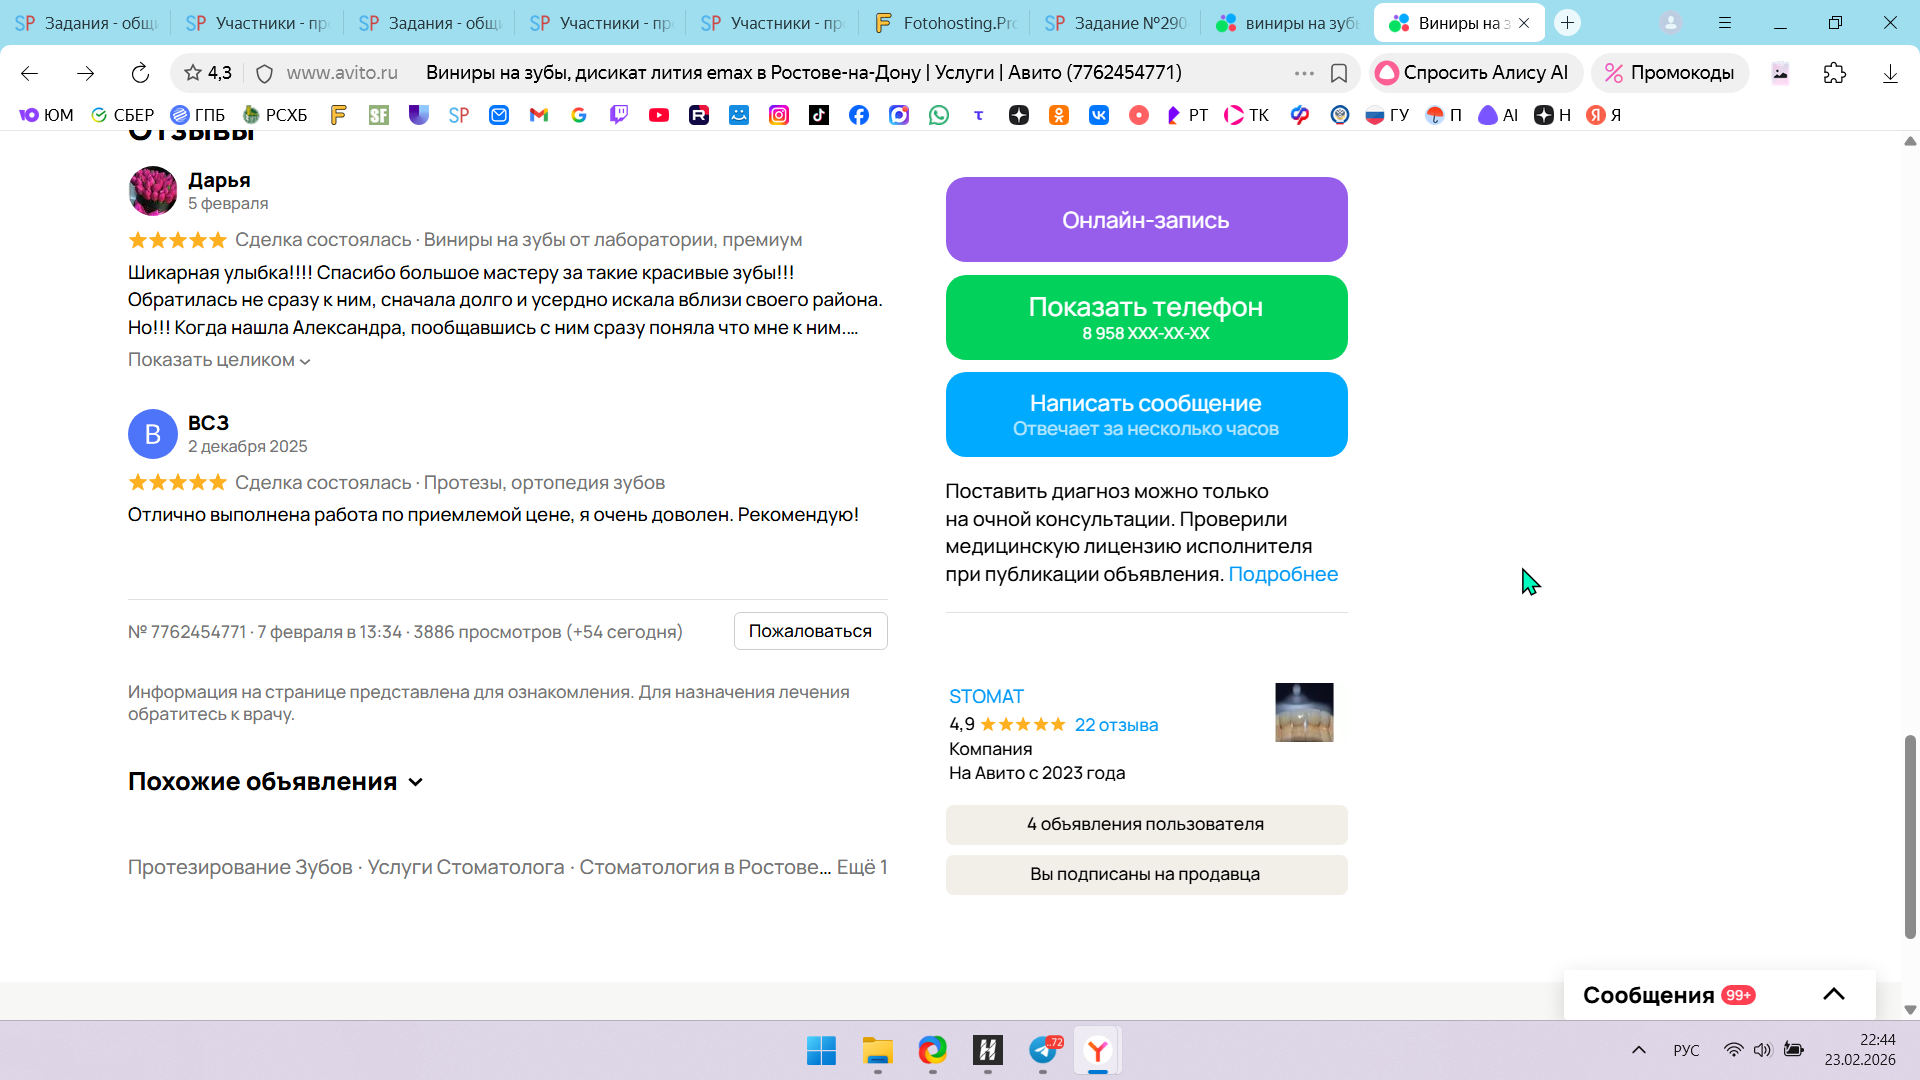The width and height of the screenshot is (1920, 1080).
Task: Switch to the 'Задание №290' tab
Action: (1116, 22)
